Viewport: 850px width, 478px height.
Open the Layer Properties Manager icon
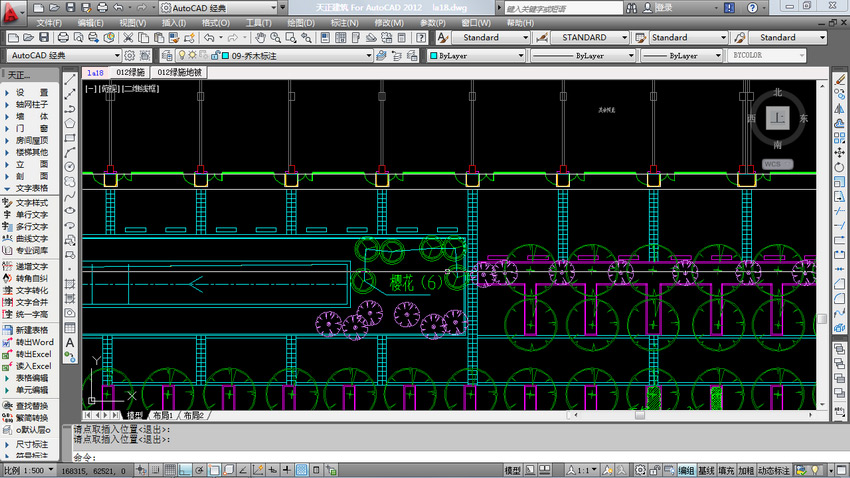(167, 55)
